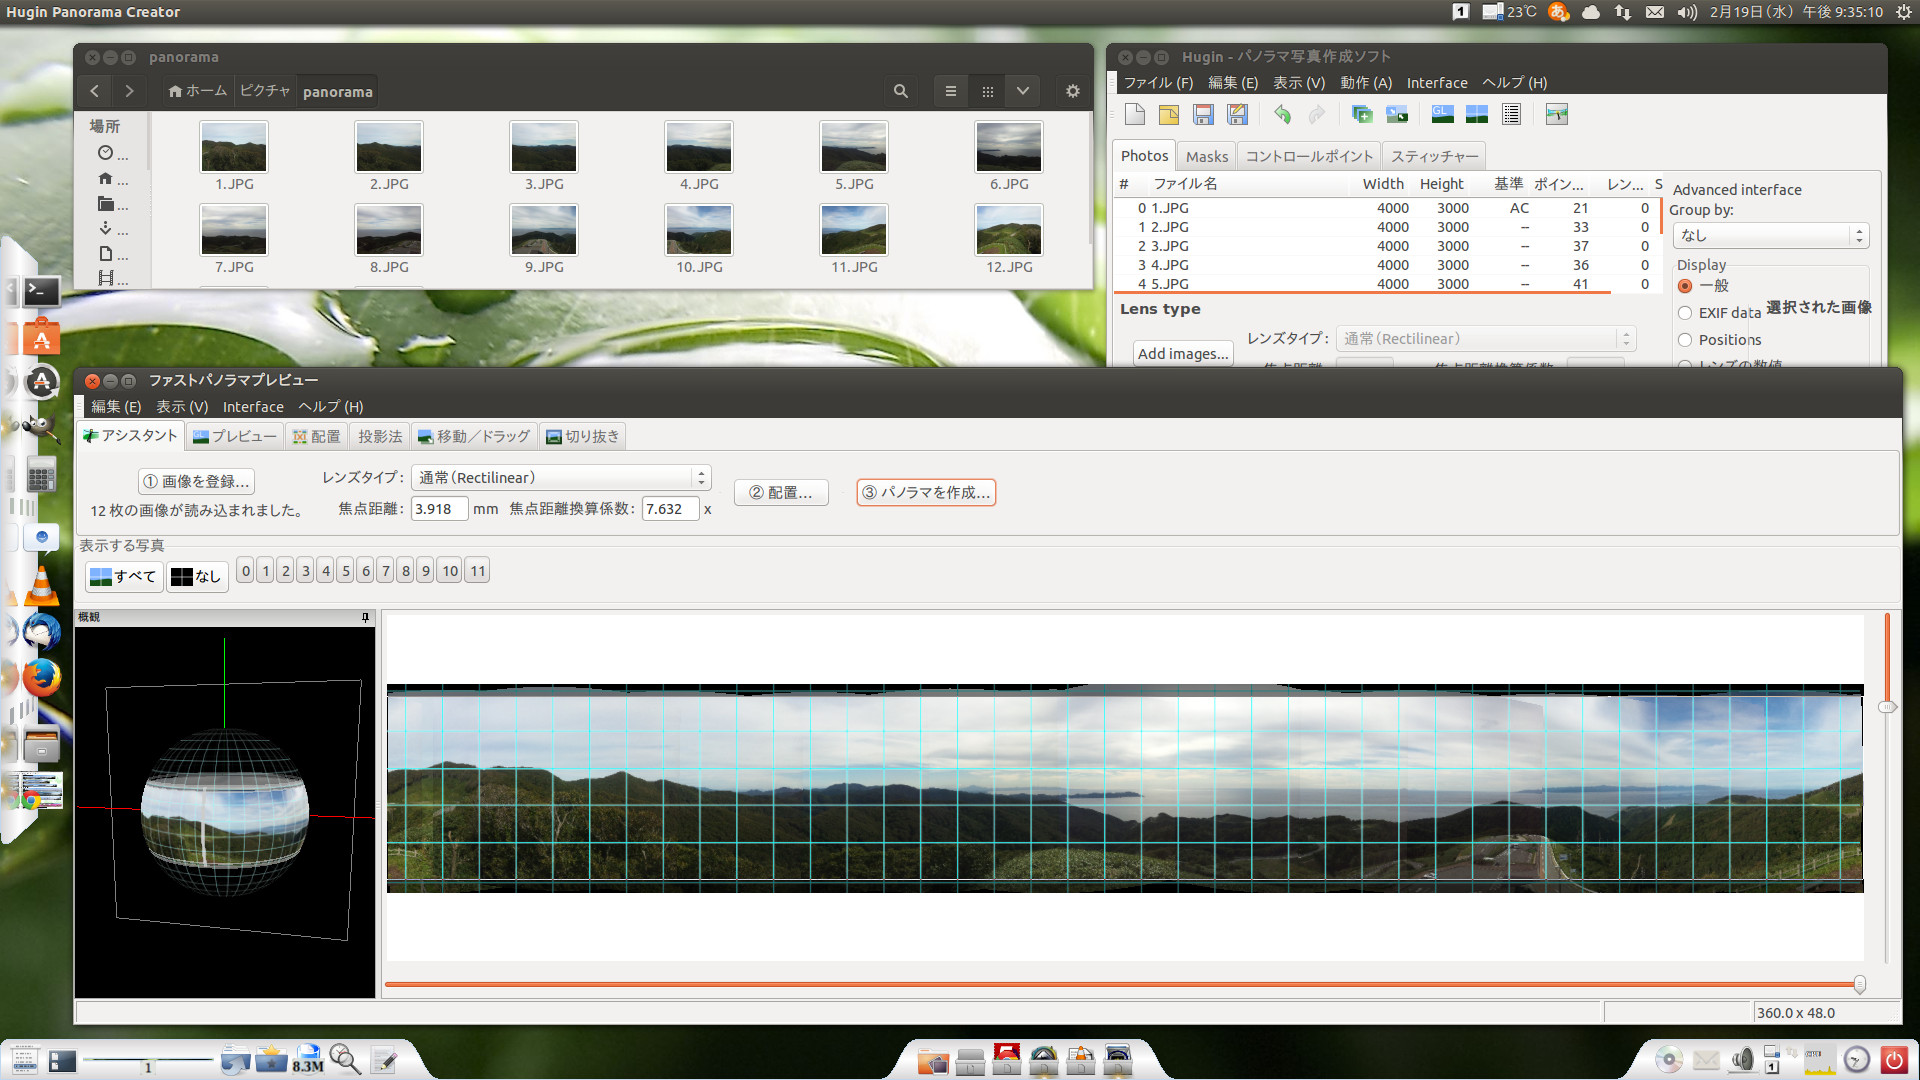The image size is (1920, 1080).
Task: Open project with the yellow folder icon
Action: pos(1169,114)
